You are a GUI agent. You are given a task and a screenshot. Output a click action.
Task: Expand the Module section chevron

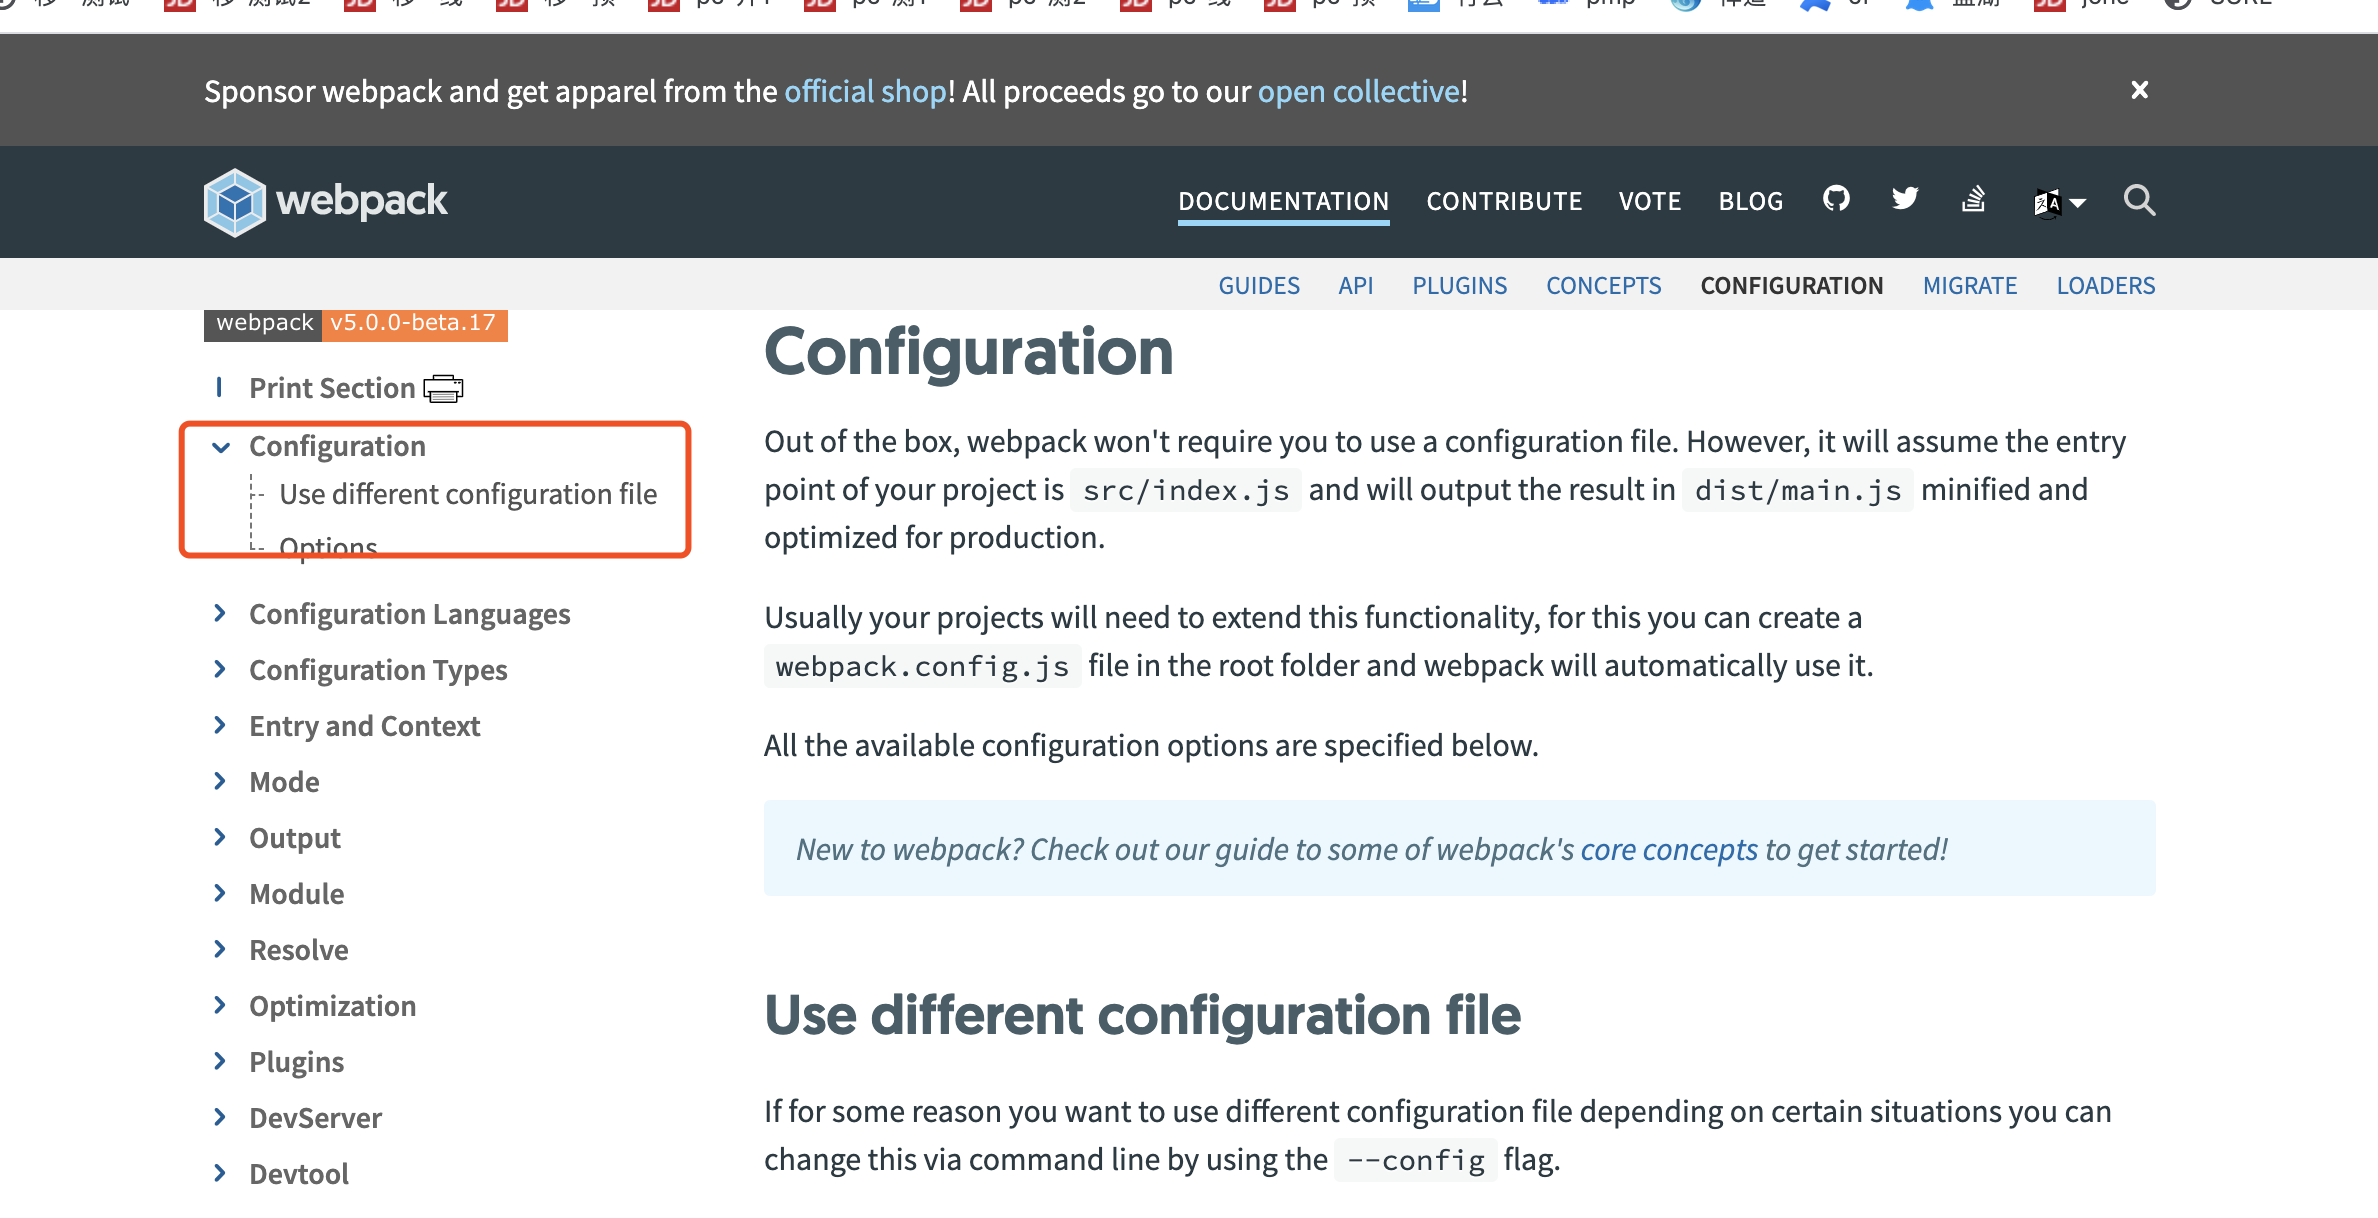point(220,893)
